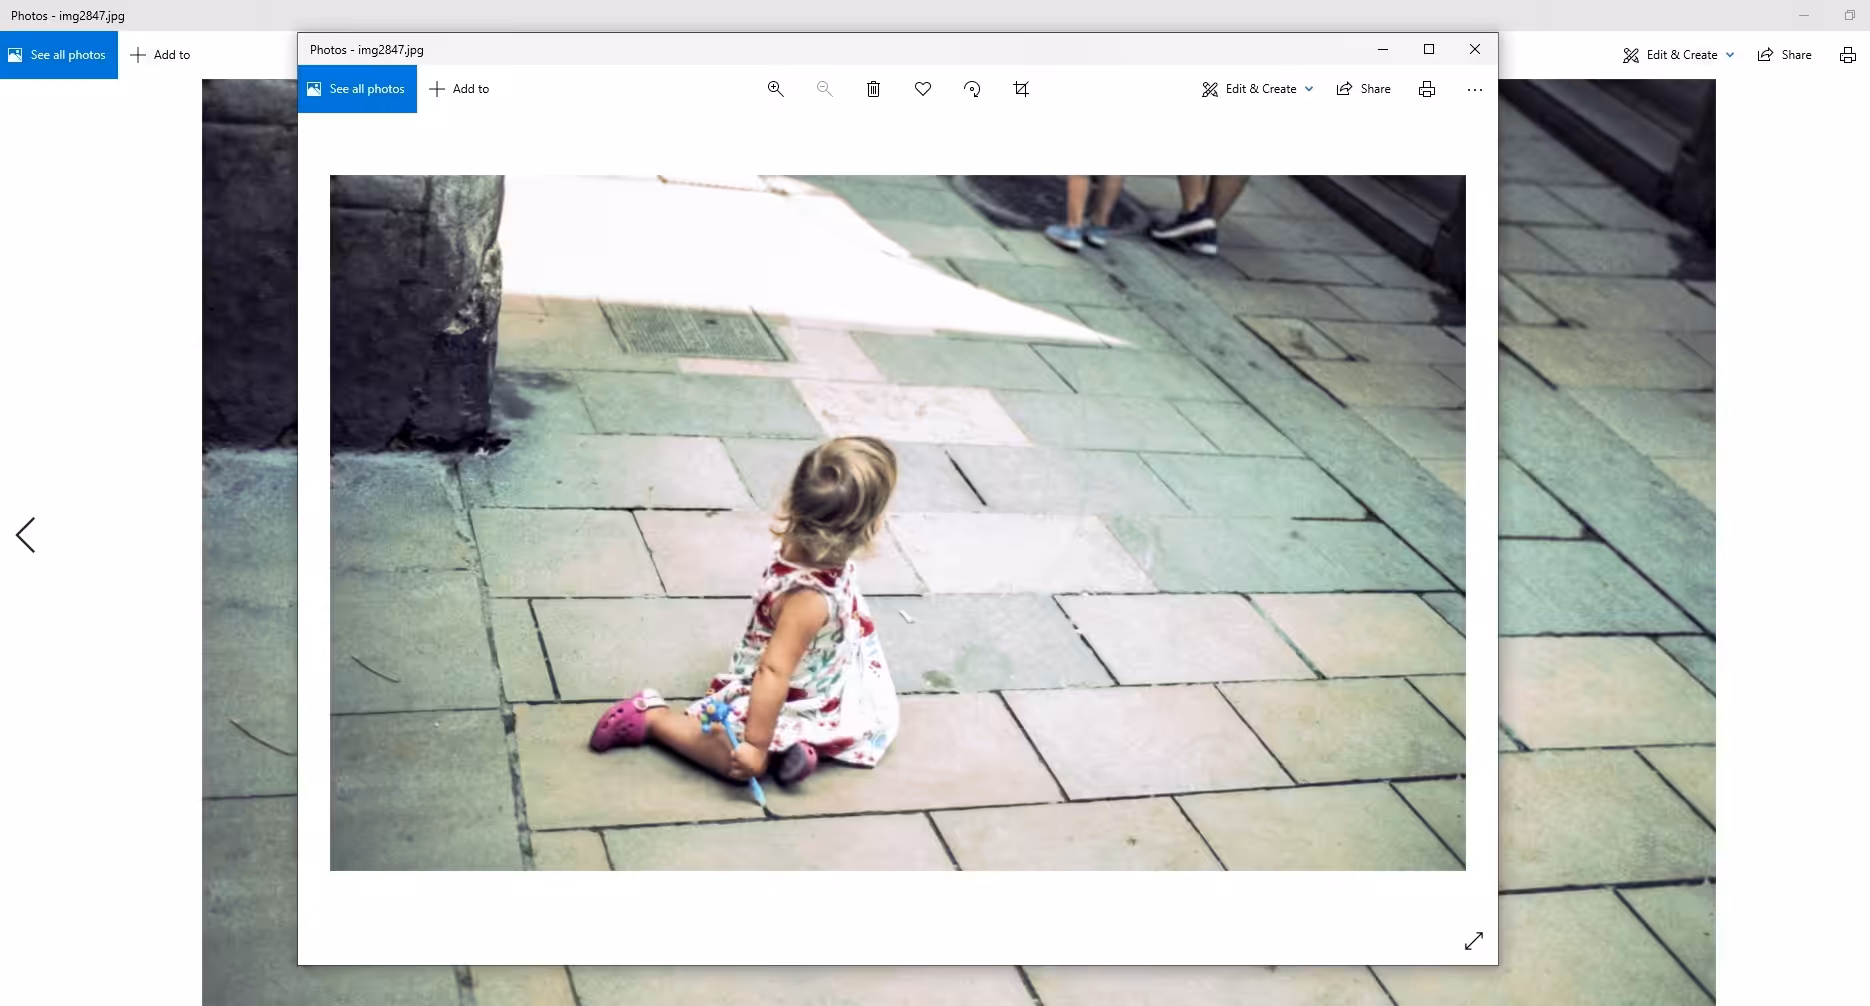Zoom in on the photo

click(x=775, y=89)
